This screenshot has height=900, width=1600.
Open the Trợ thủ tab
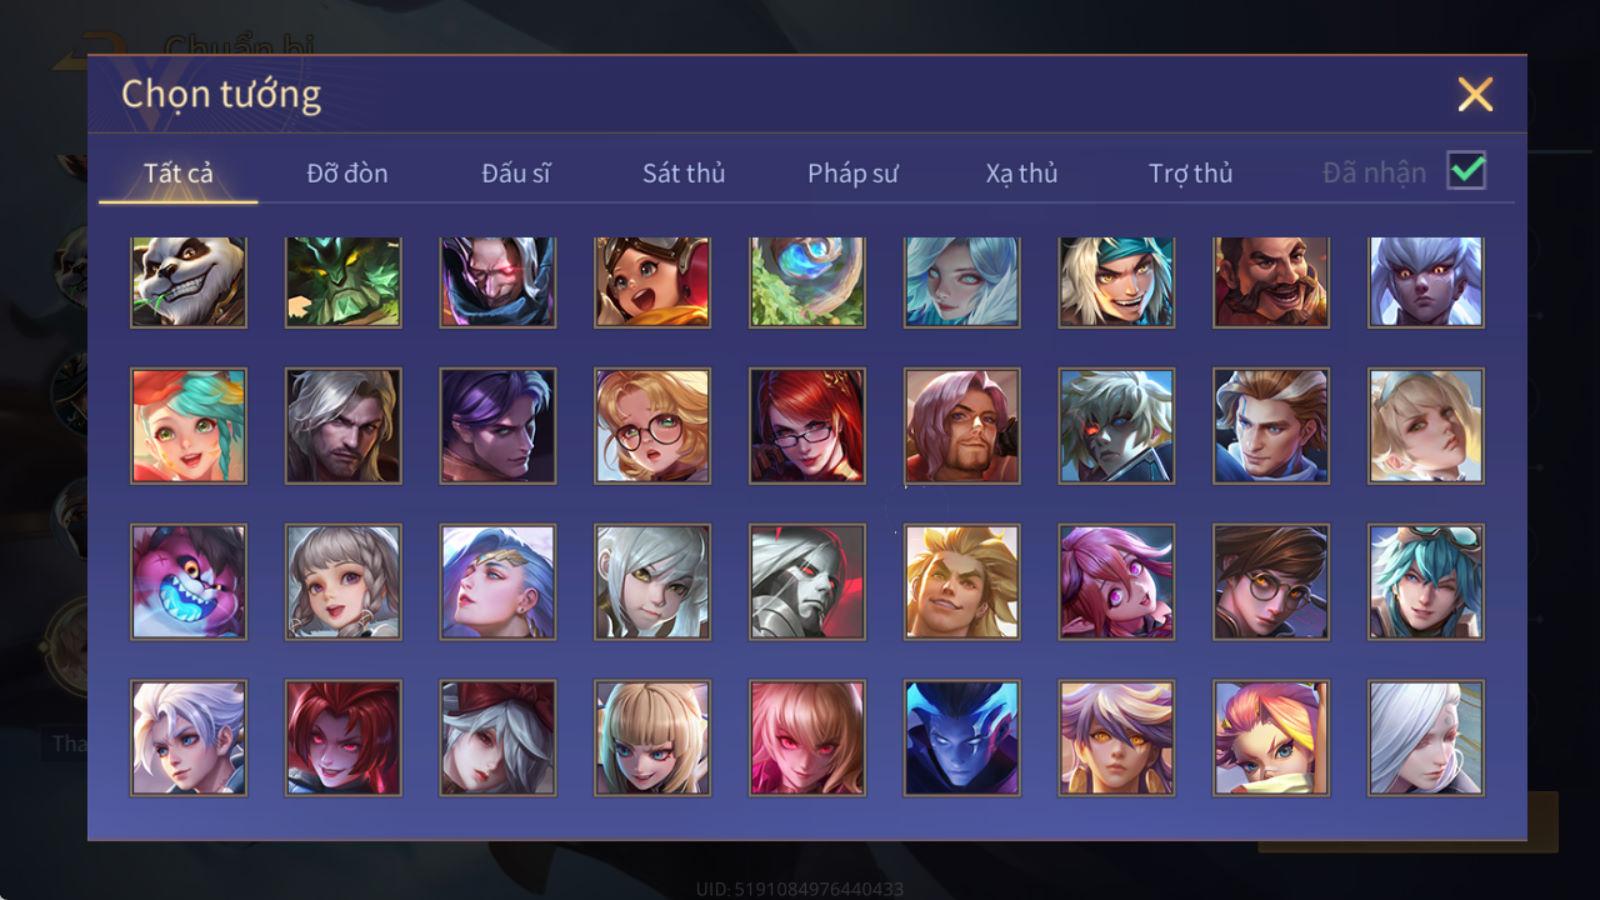tap(1190, 173)
